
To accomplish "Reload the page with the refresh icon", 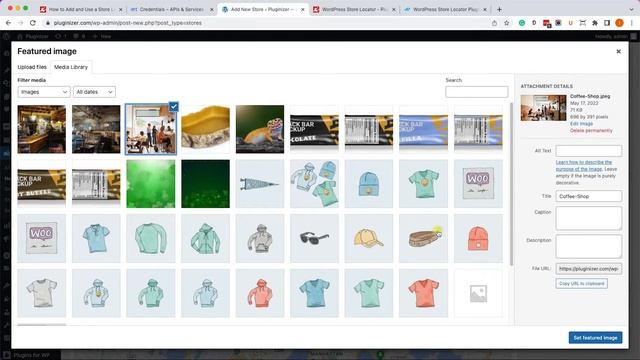I will click(33, 23).
